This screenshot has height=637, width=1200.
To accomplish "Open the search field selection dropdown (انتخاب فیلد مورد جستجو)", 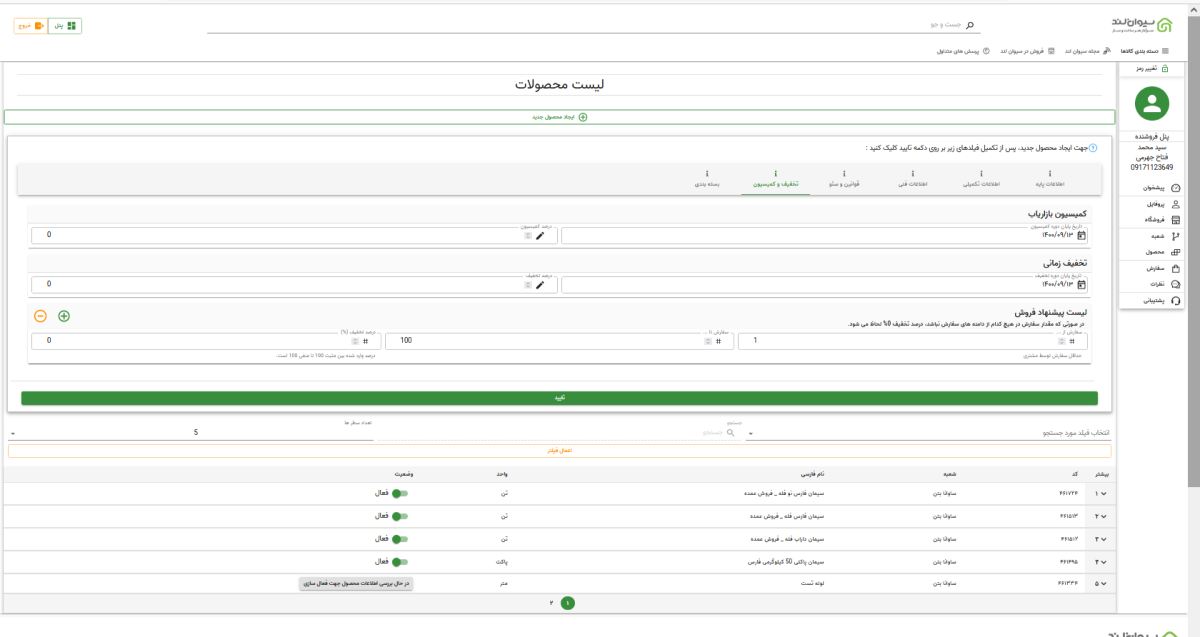I will click(x=930, y=433).
